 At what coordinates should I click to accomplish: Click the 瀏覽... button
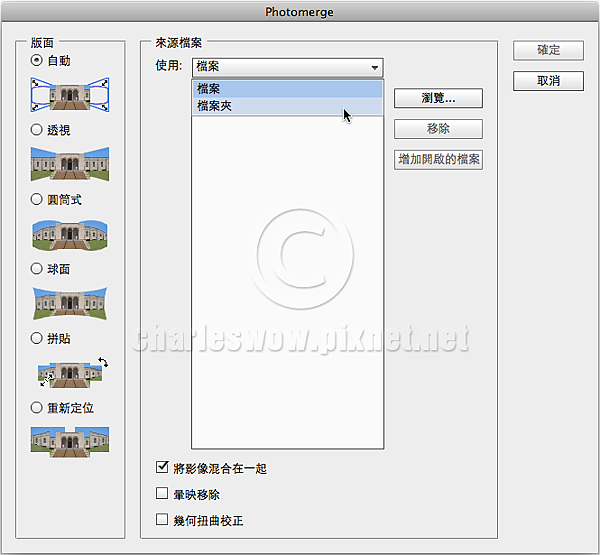point(438,98)
